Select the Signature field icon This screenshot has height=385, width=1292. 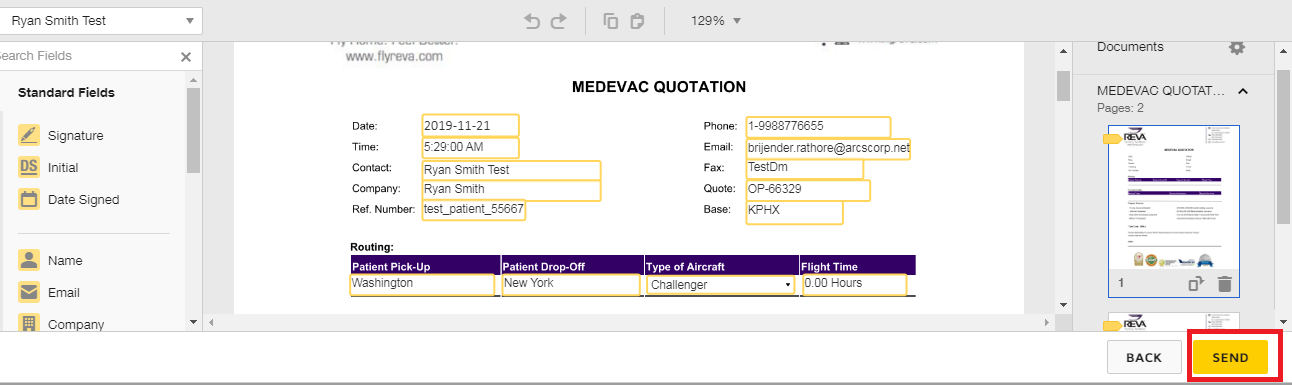pyautogui.click(x=29, y=135)
